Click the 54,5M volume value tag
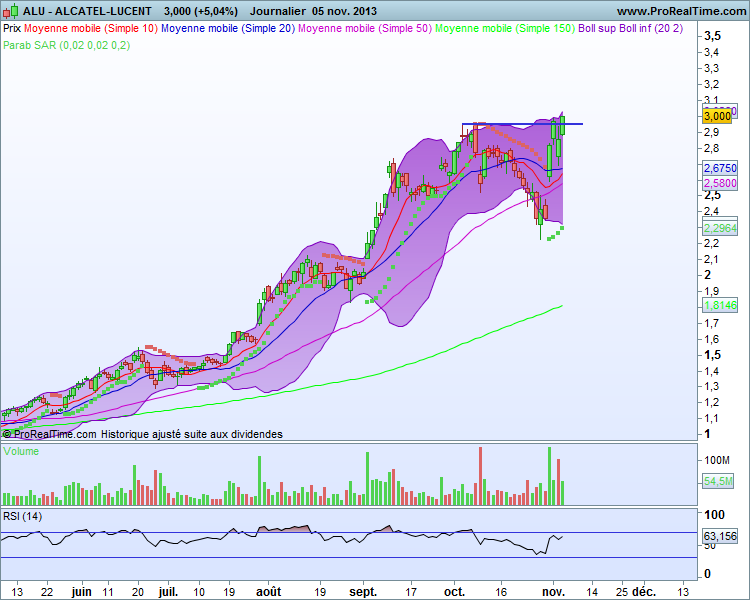Viewport: 750px width, 600px height. (x=718, y=481)
